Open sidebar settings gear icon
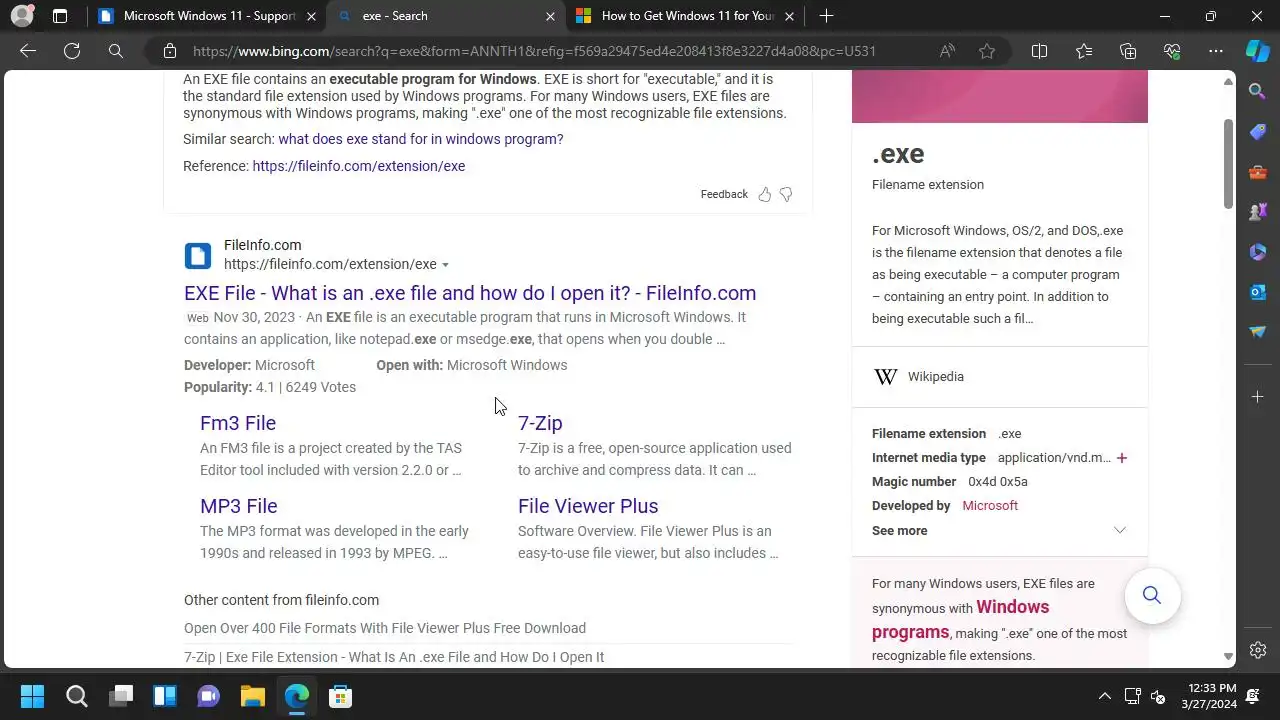The height and width of the screenshot is (720, 1280). pos(1258,650)
